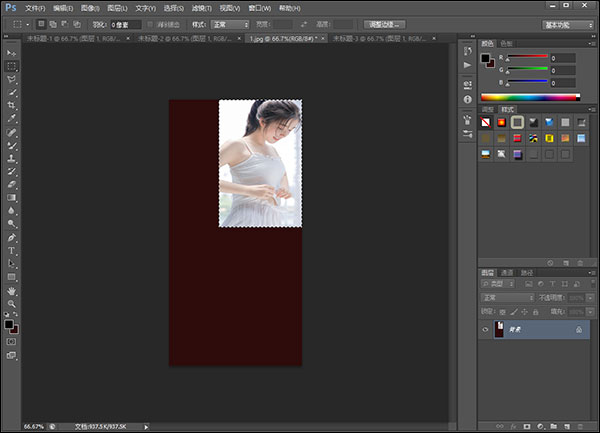Screen dimensions: 600x433
Task: Select the Move tool
Action: click(12, 52)
